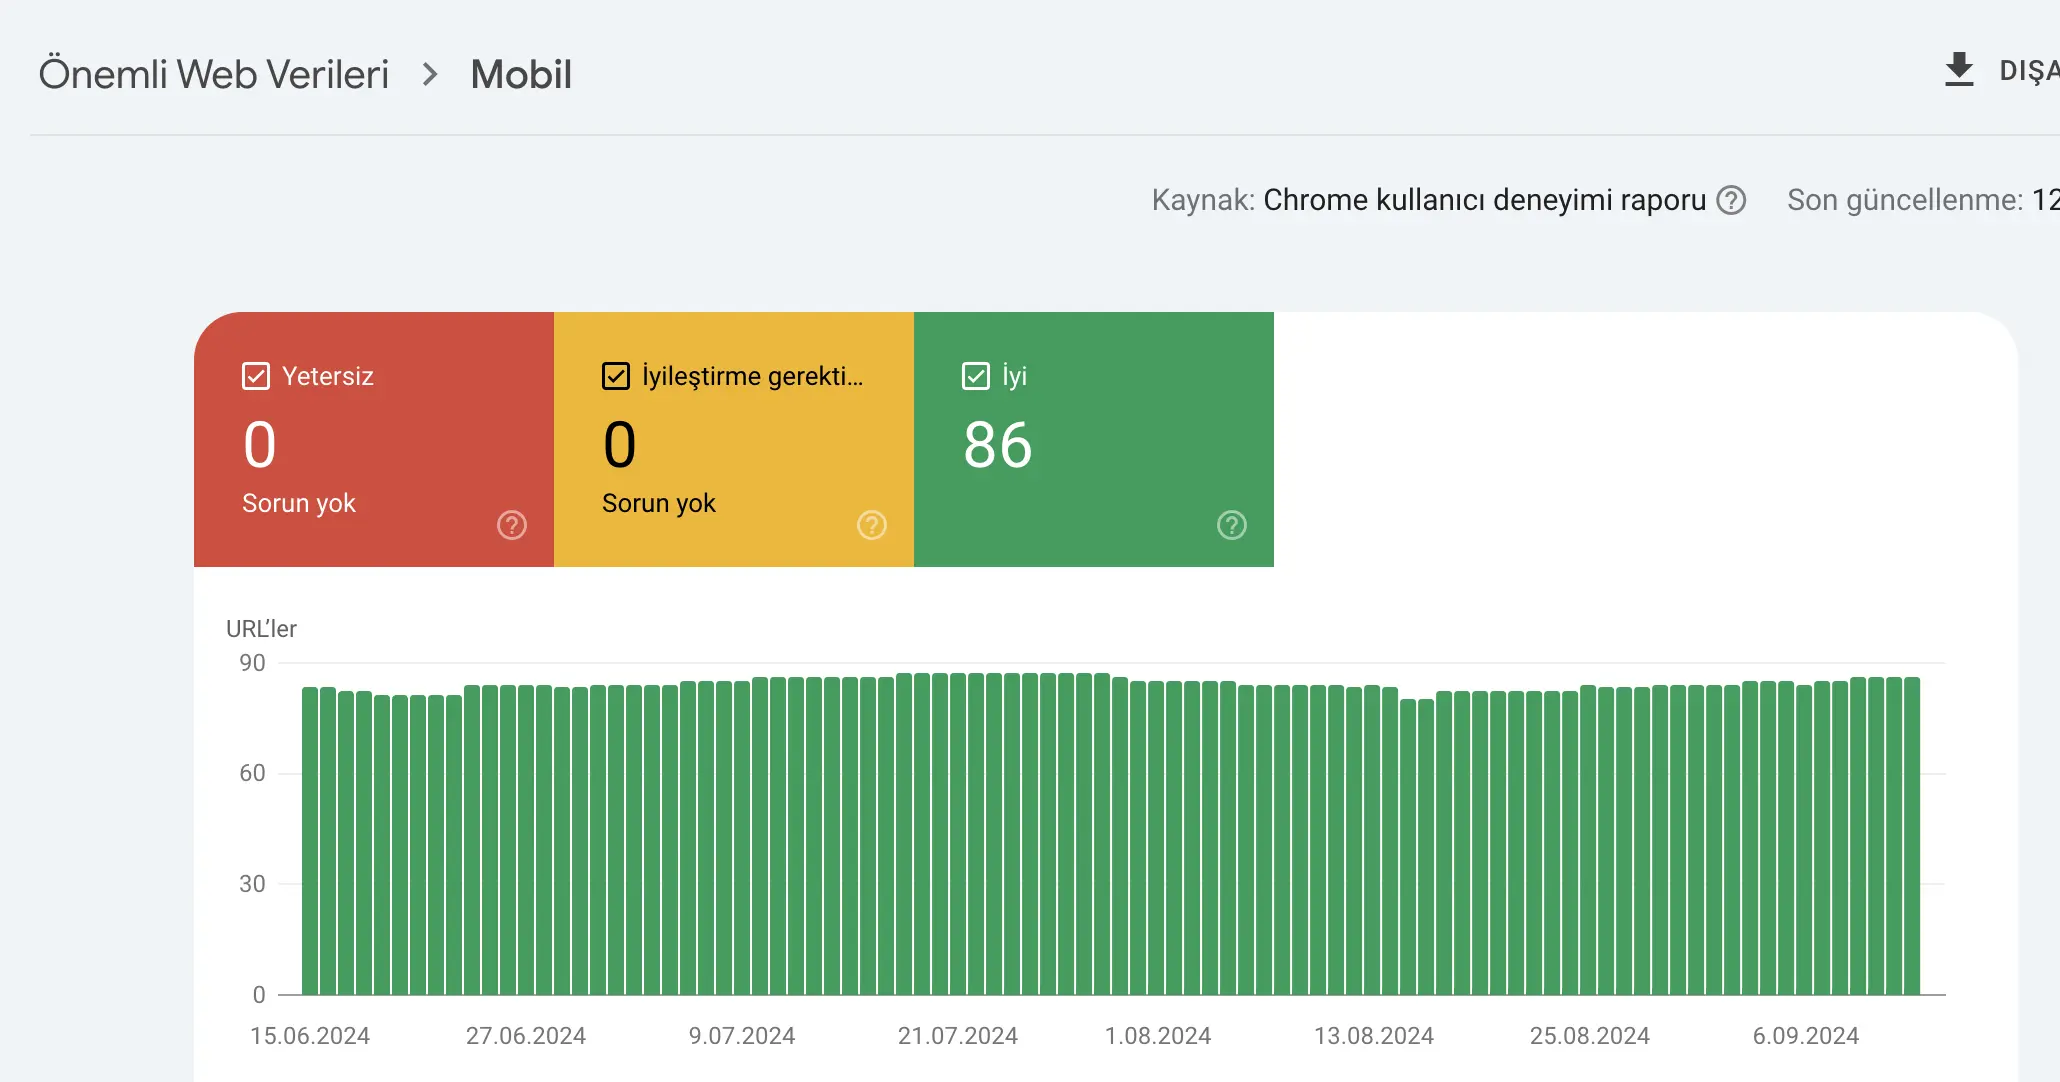Go back to Önemli Web Verileri breadcrumb
Image resolution: width=2060 pixels, height=1082 pixels.
214,74
